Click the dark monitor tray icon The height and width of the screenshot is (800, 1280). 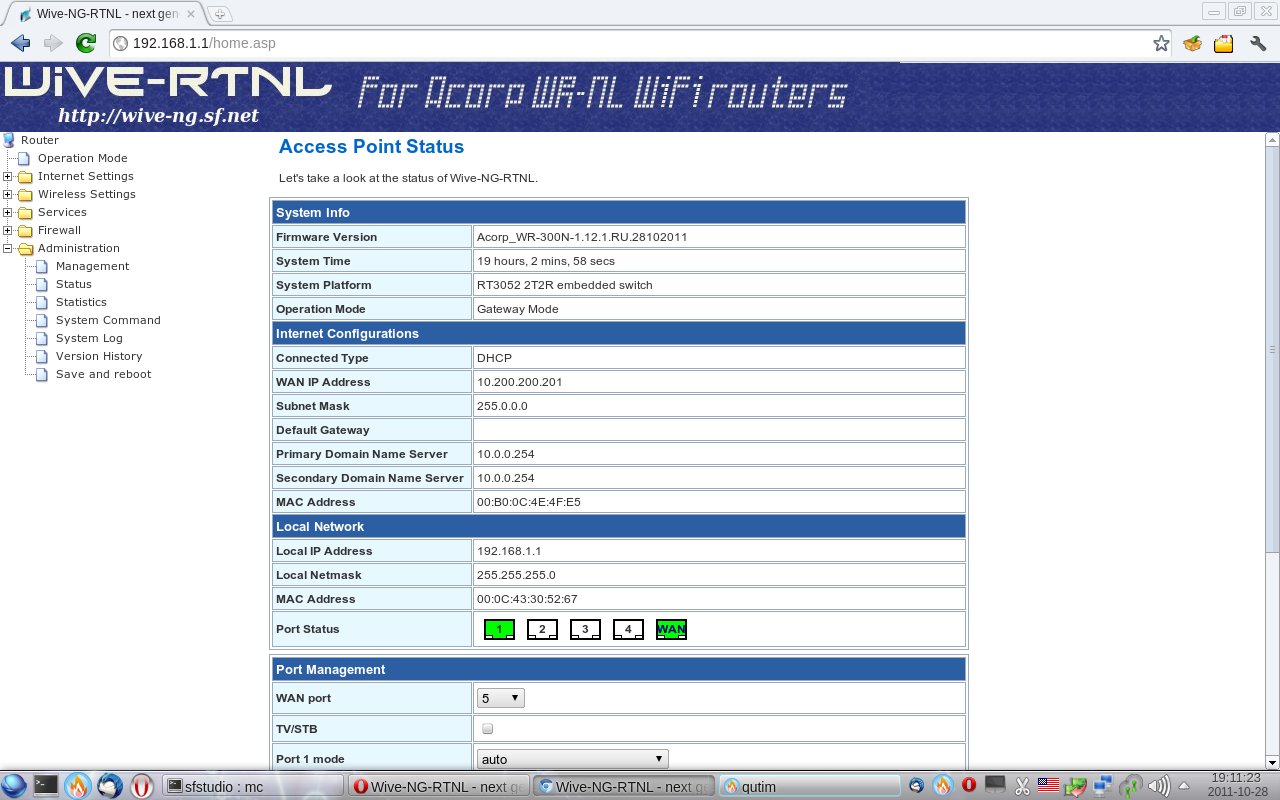click(x=995, y=786)
